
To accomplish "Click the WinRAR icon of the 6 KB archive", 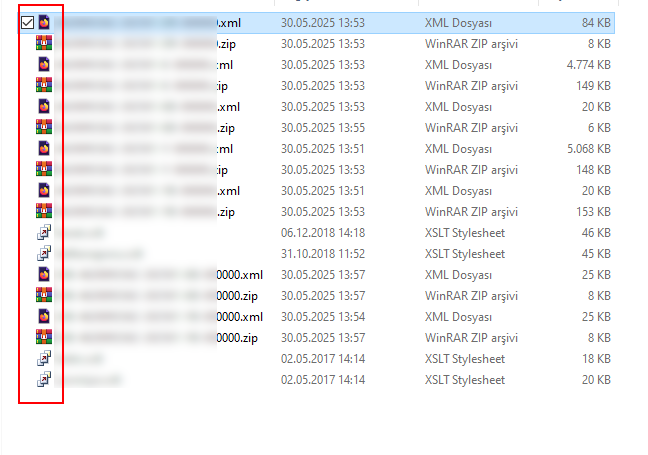I will tap(44, 127).
